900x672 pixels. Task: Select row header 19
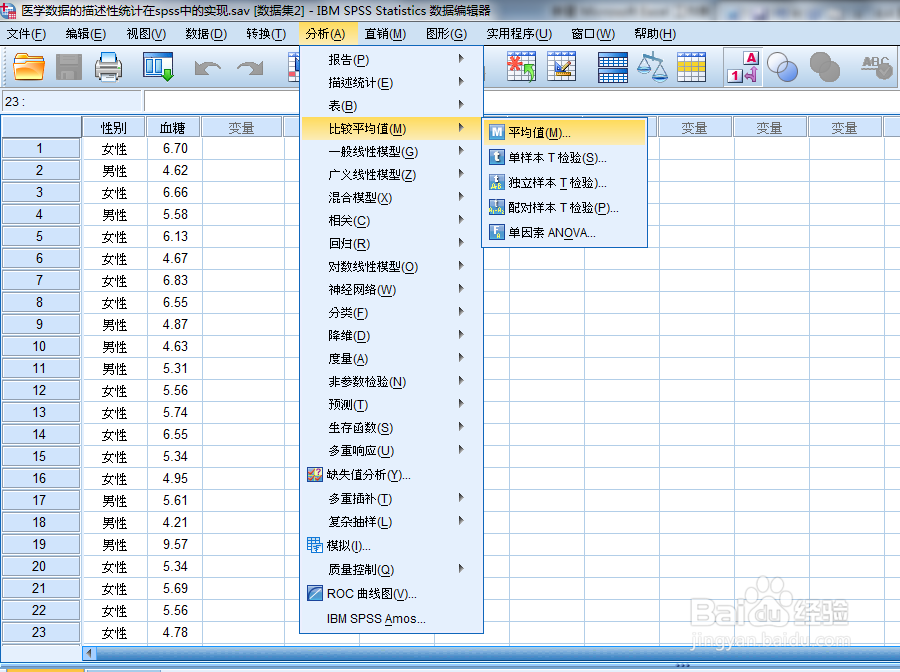pos(40,544)
